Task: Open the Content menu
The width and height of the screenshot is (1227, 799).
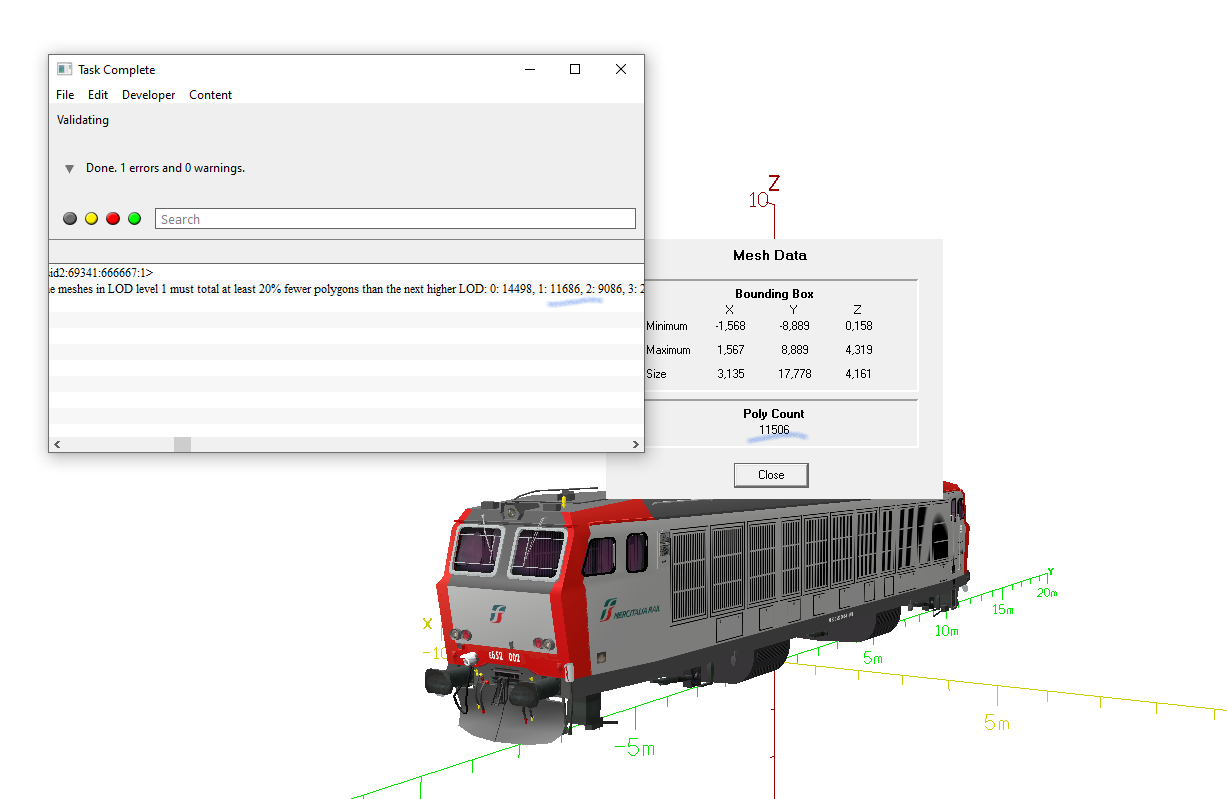Action: click(x=211, y=95)
